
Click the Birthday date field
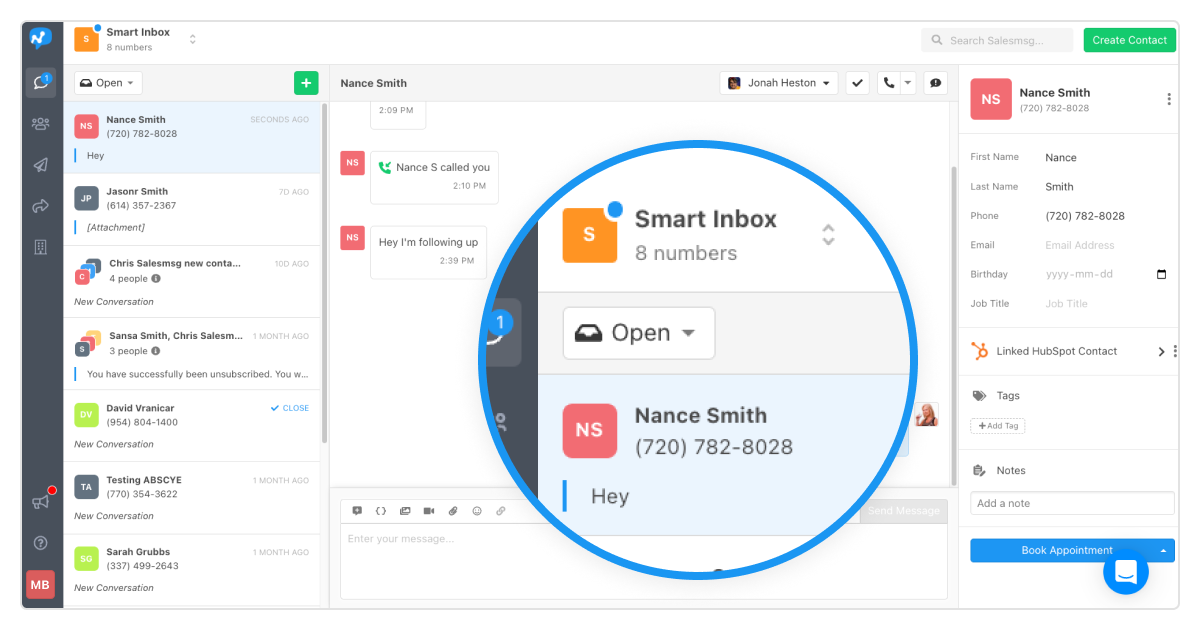coord(1107,274)
